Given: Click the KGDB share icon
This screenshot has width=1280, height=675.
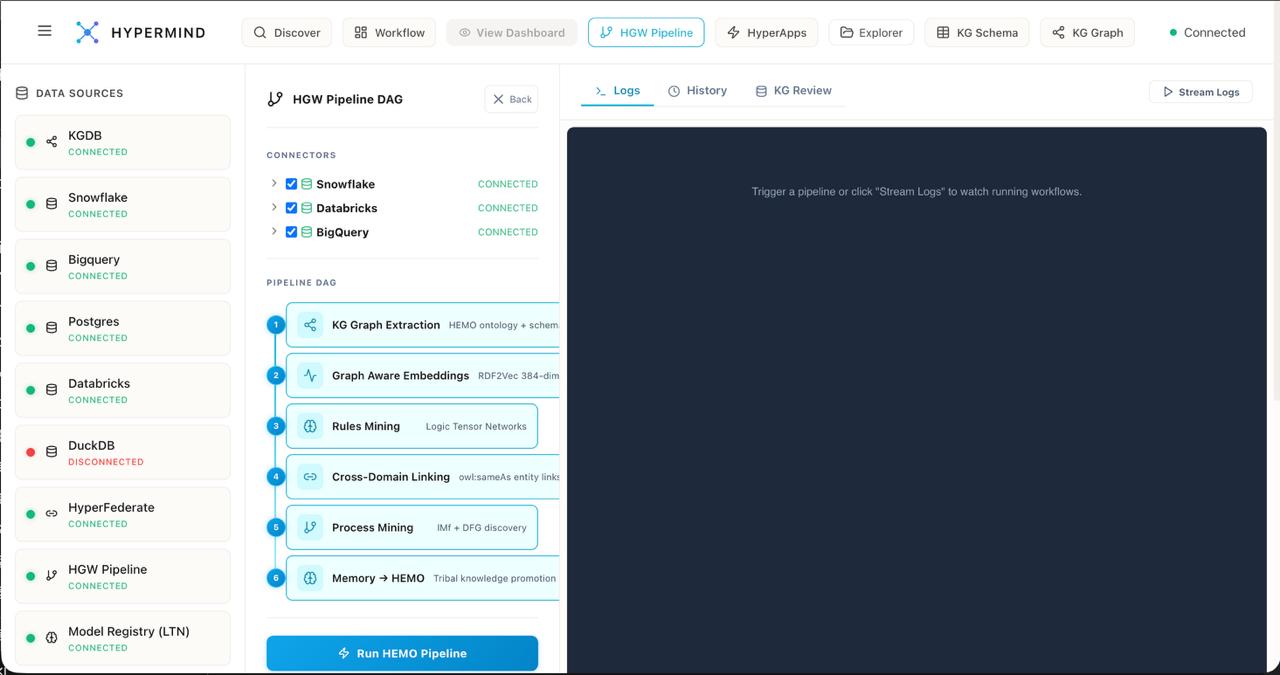Looking at the screenshot, I should [51, 142].
